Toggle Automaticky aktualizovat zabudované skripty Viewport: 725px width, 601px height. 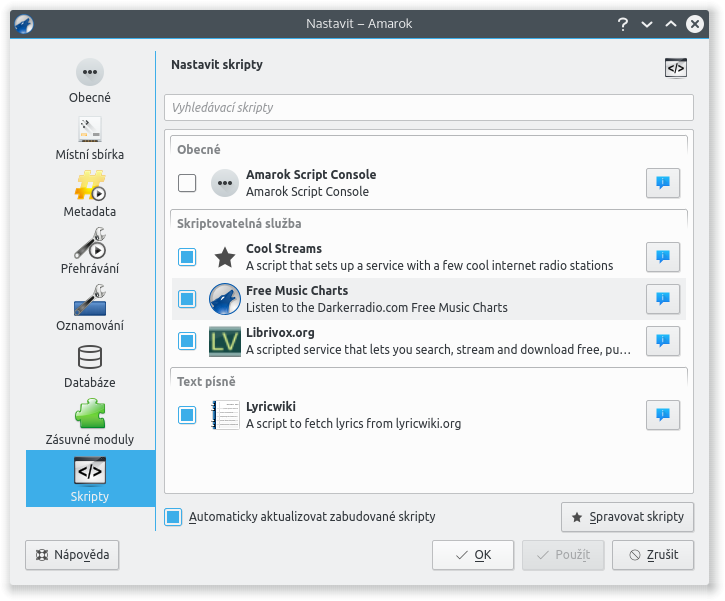tap(173, 517)
